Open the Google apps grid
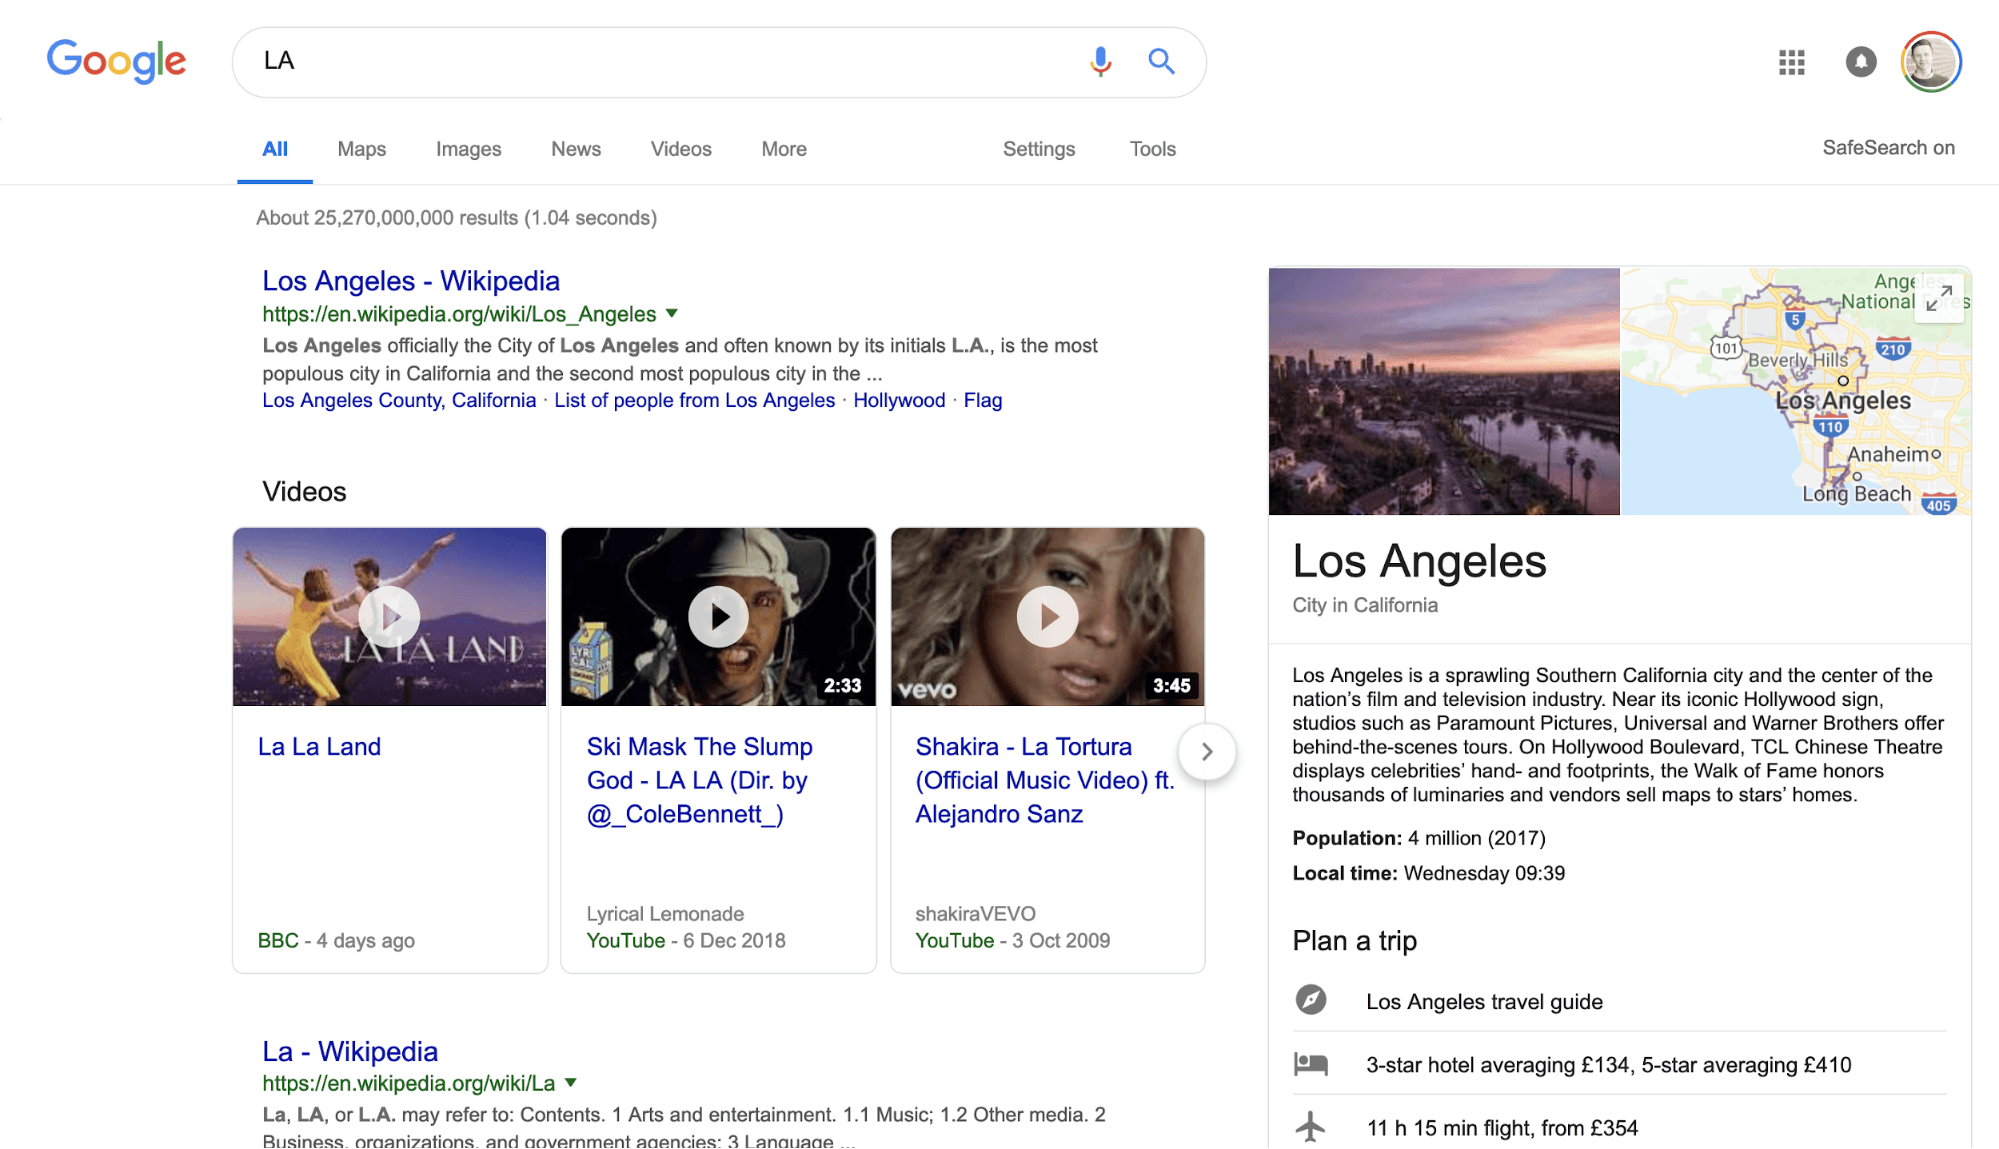Screen dimensions: 1999x1149 click(1791, 63)
